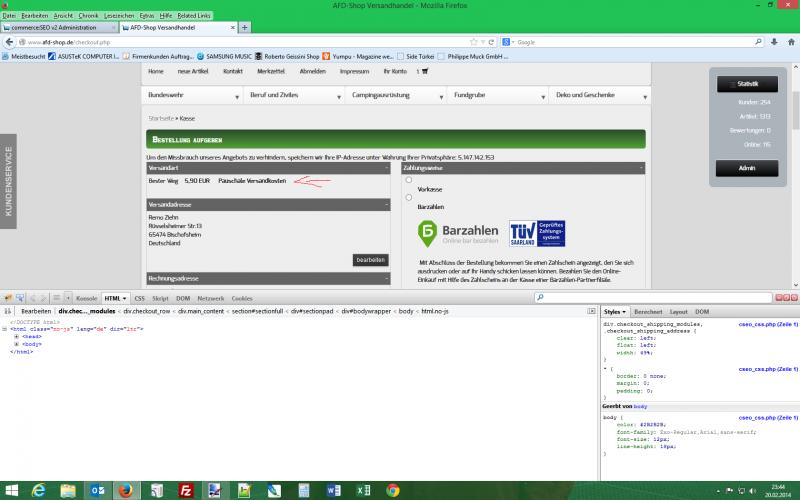Open Excel from the taskbar
This screenshot has width=800, height=500.
pos(361,490)
